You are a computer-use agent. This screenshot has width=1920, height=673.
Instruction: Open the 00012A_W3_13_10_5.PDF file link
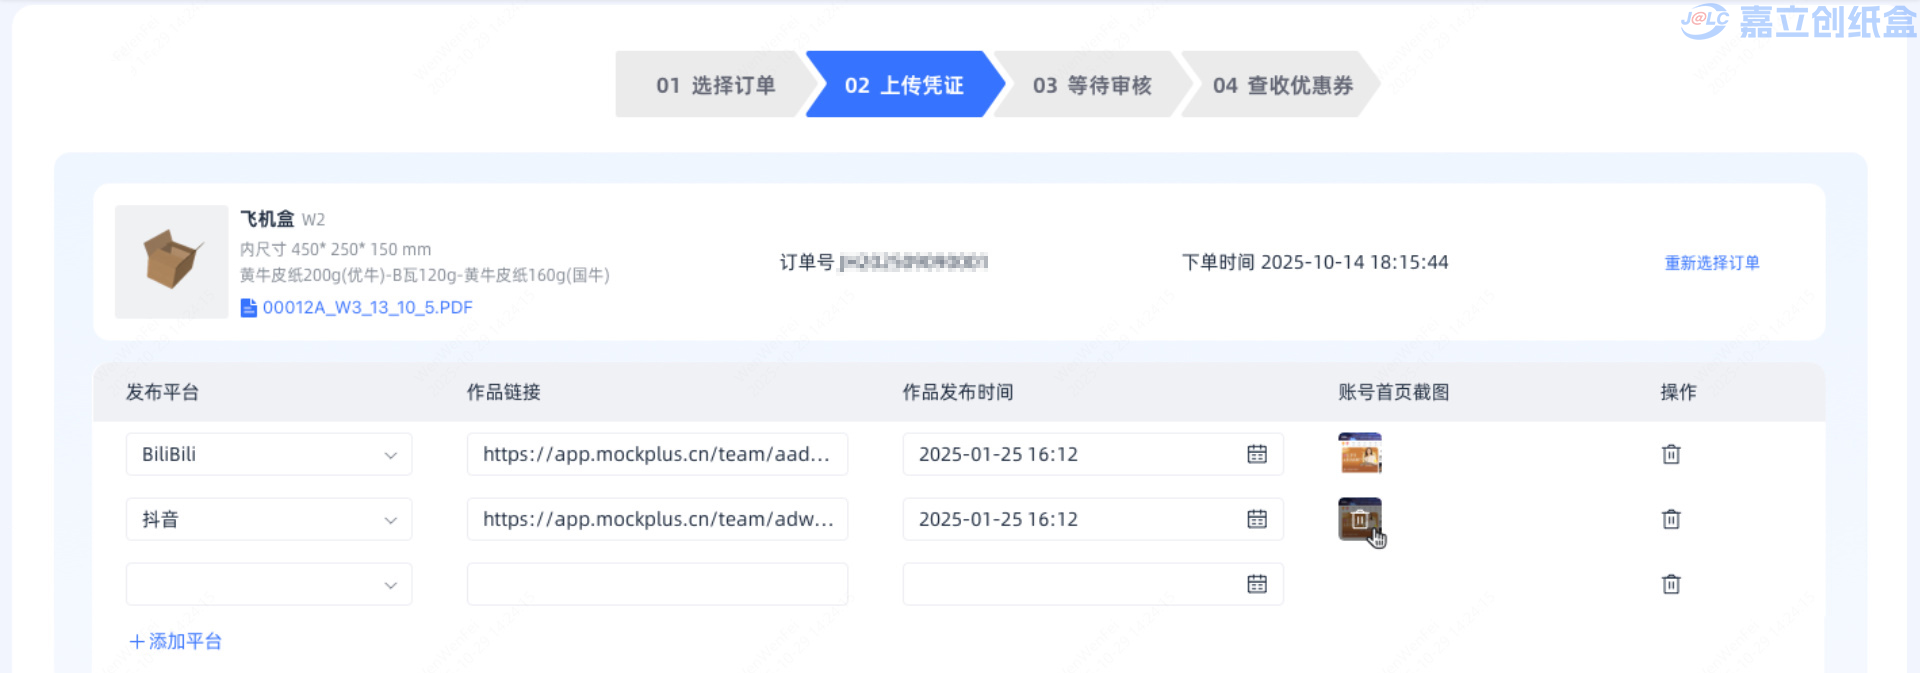pos(367,308)
